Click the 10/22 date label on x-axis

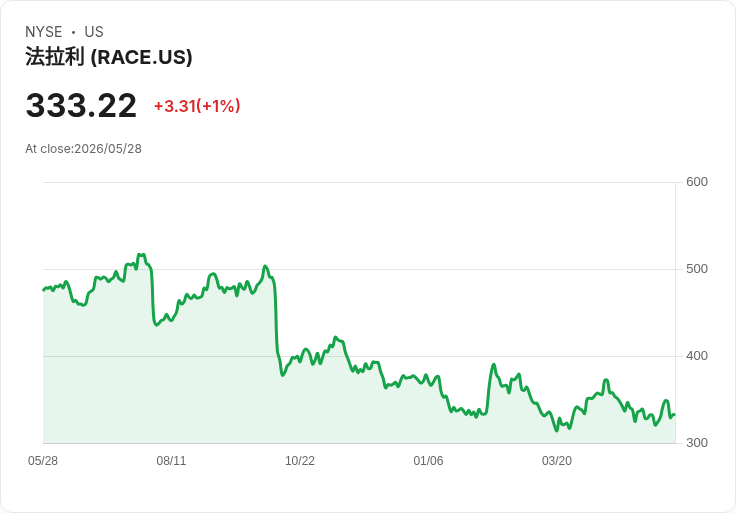(299, 460)
